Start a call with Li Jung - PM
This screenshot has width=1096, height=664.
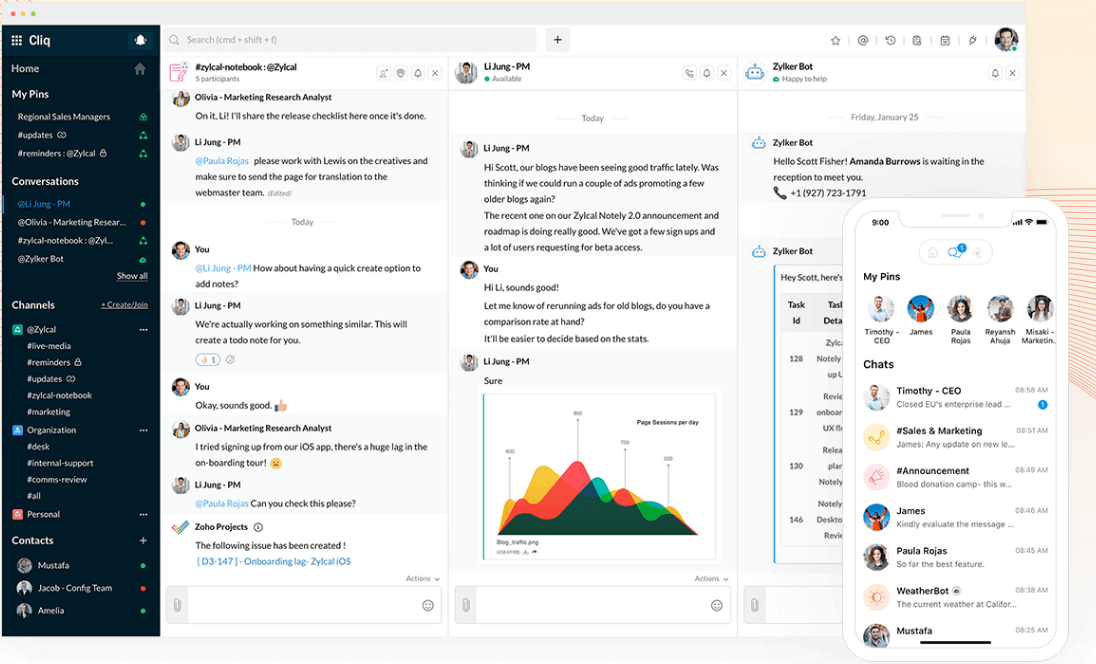(690, 73)
